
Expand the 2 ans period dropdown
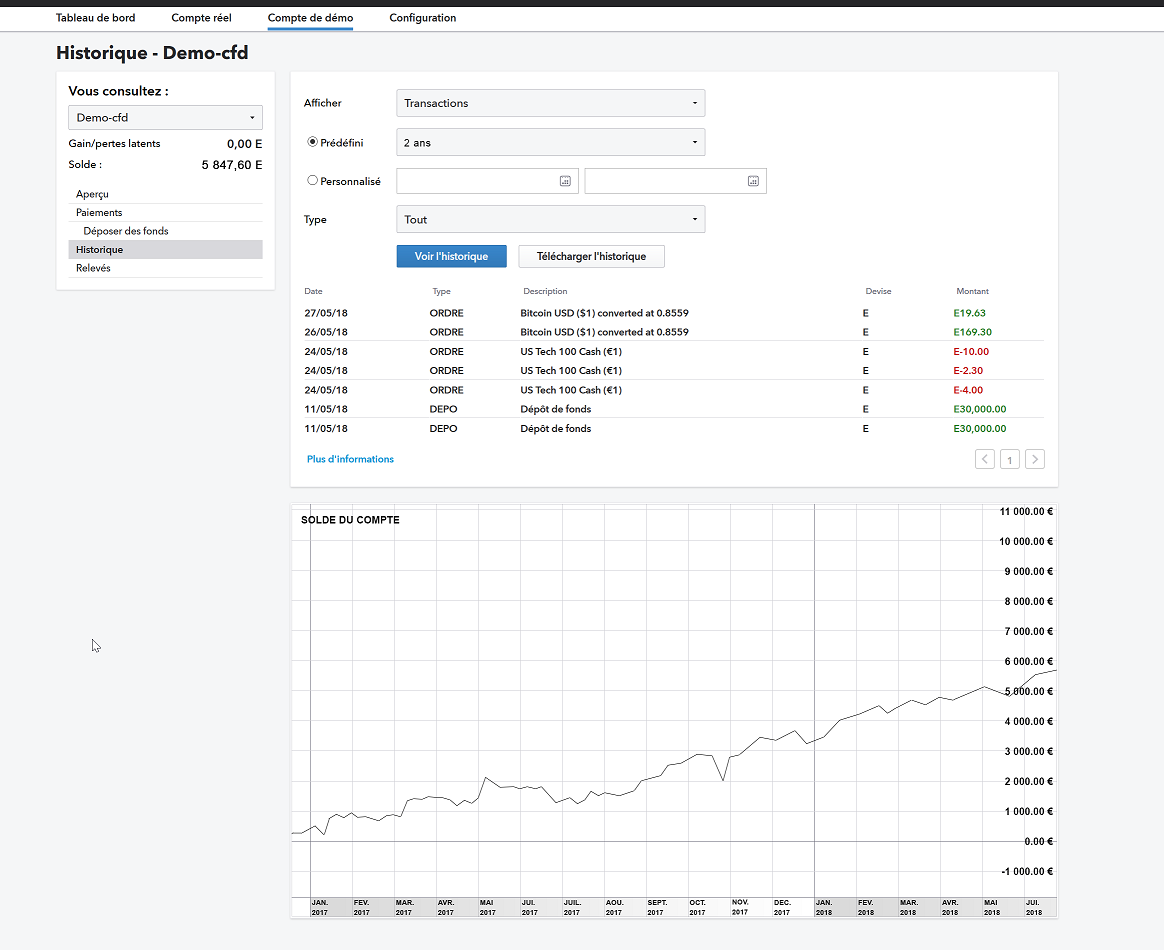(550, 142)
